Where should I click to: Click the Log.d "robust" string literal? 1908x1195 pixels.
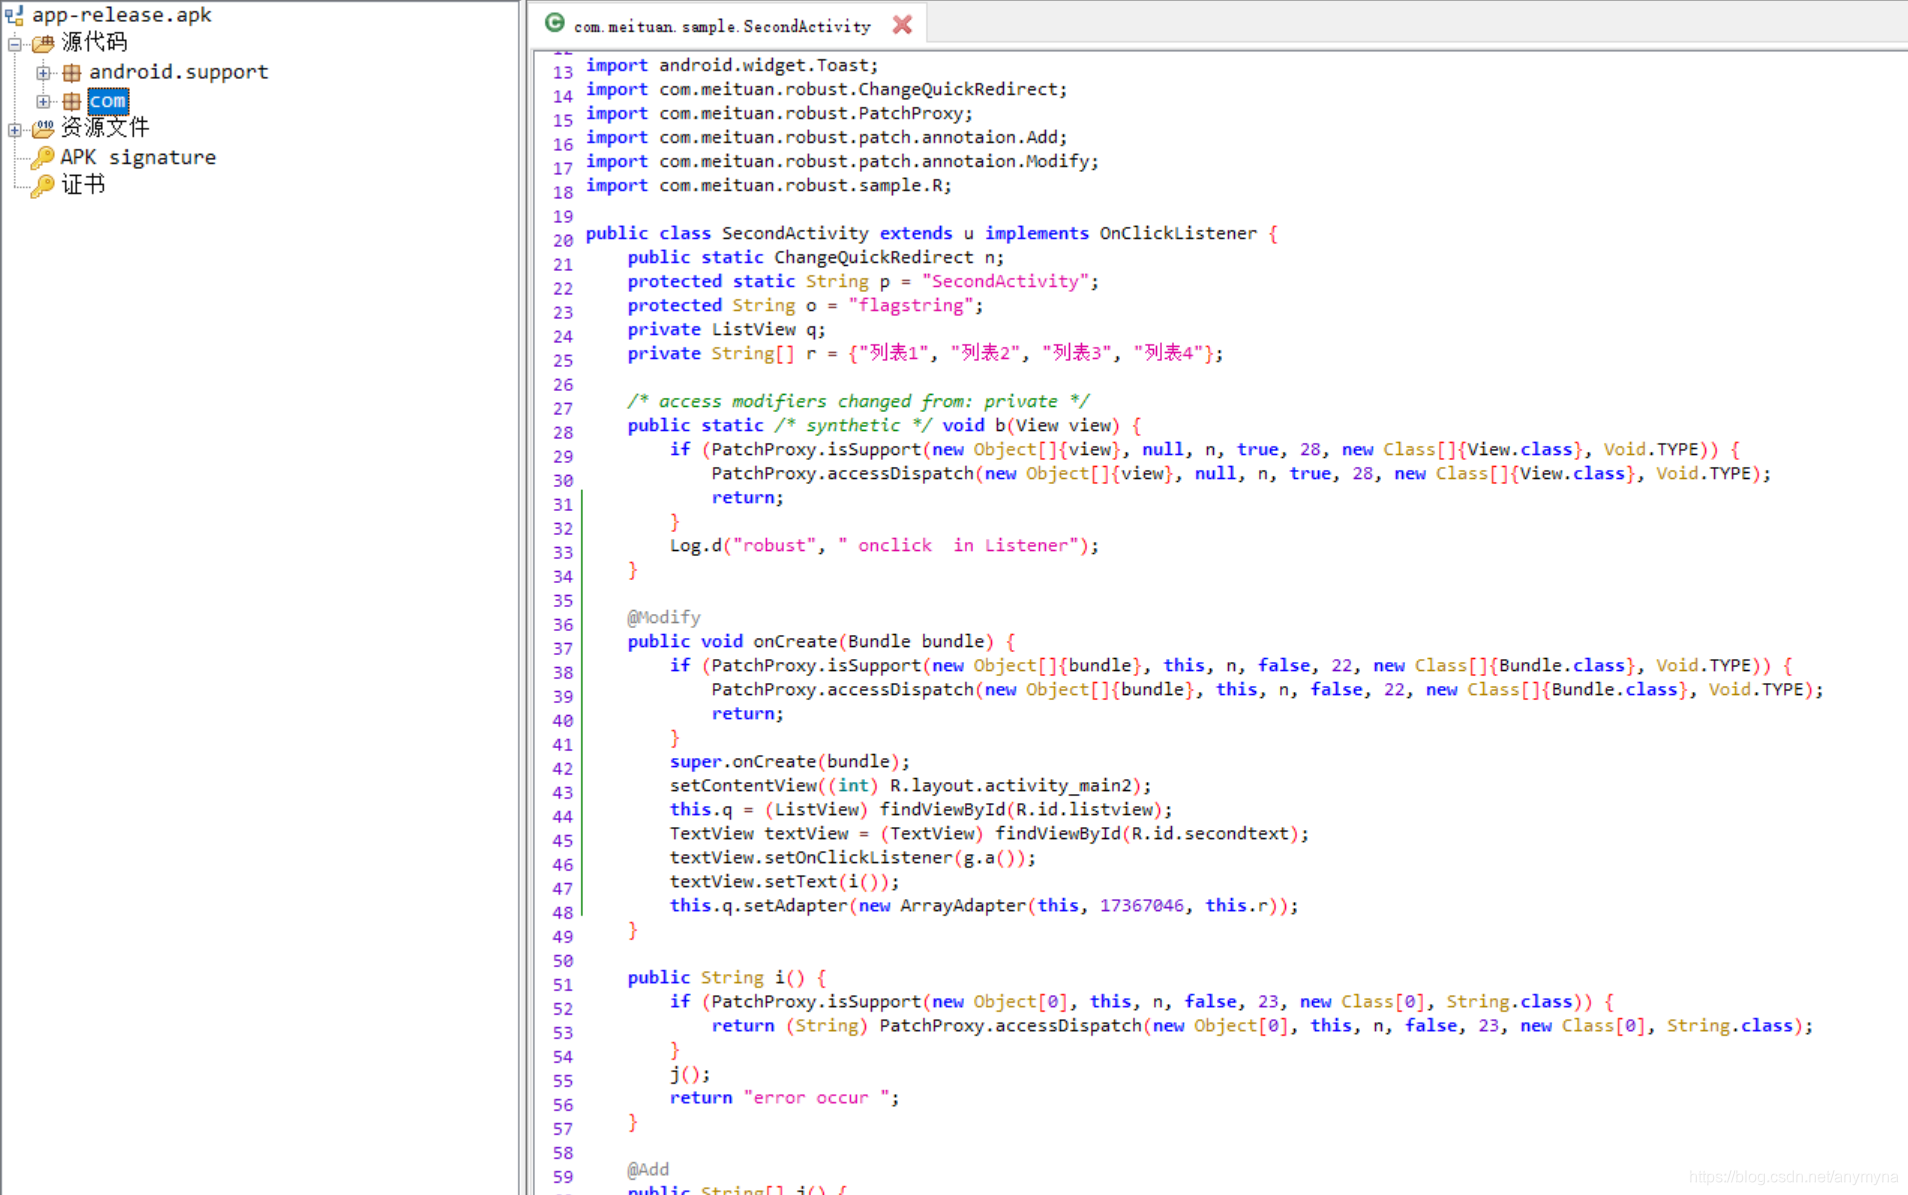774,545
